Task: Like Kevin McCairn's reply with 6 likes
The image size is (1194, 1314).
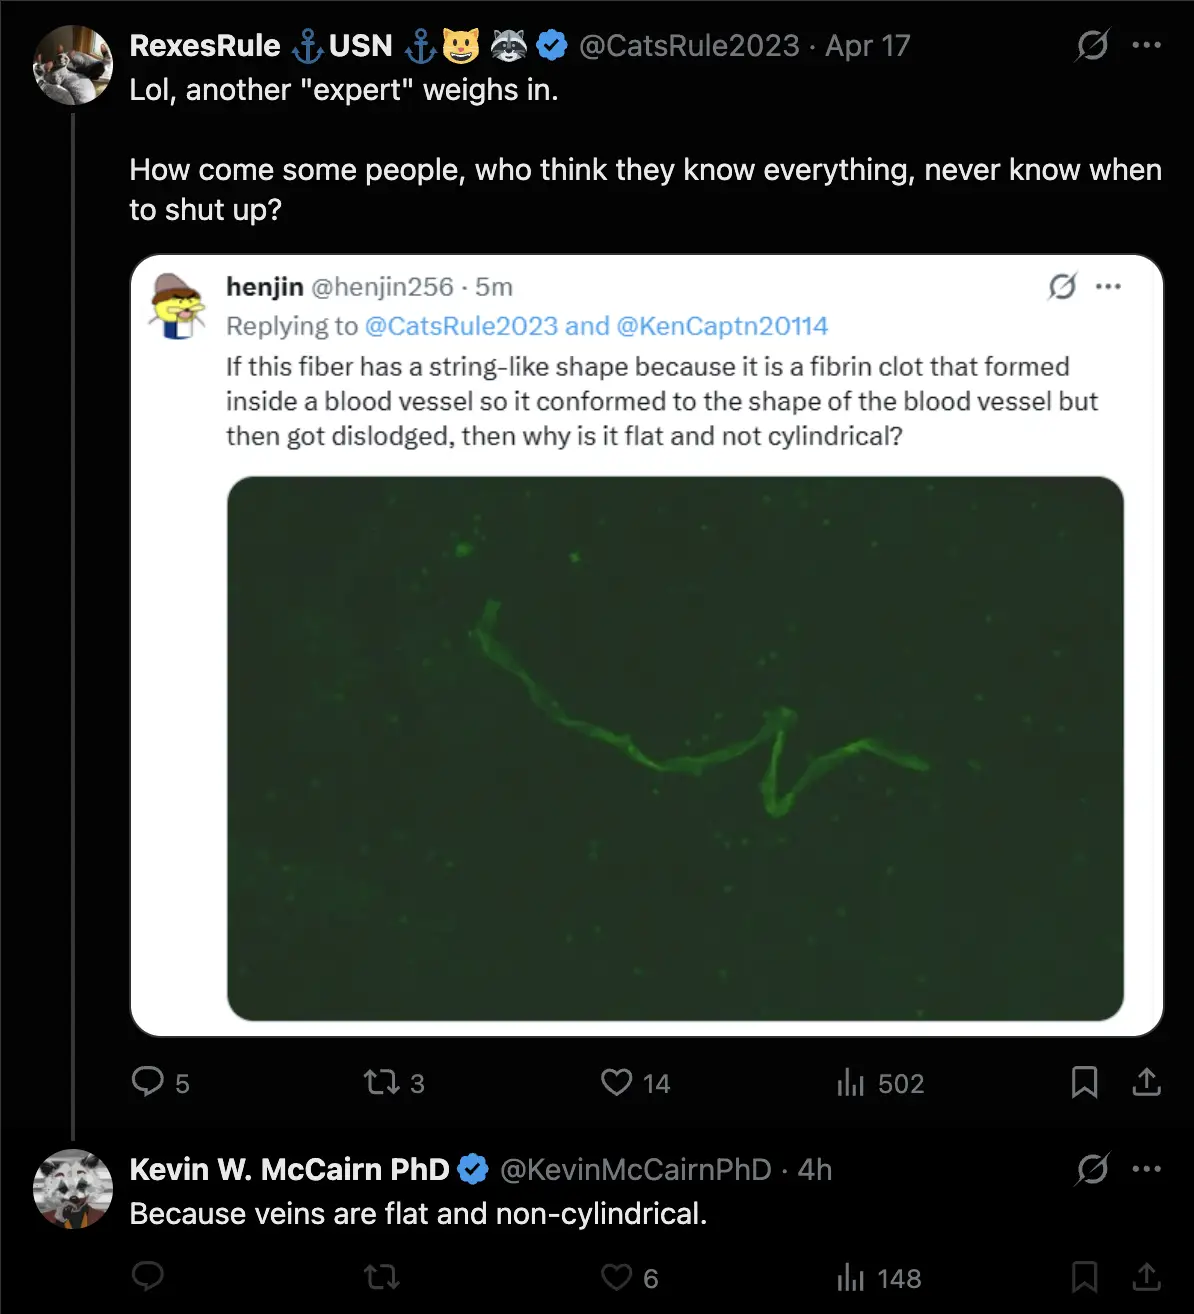Action: tap(616, 1277)
